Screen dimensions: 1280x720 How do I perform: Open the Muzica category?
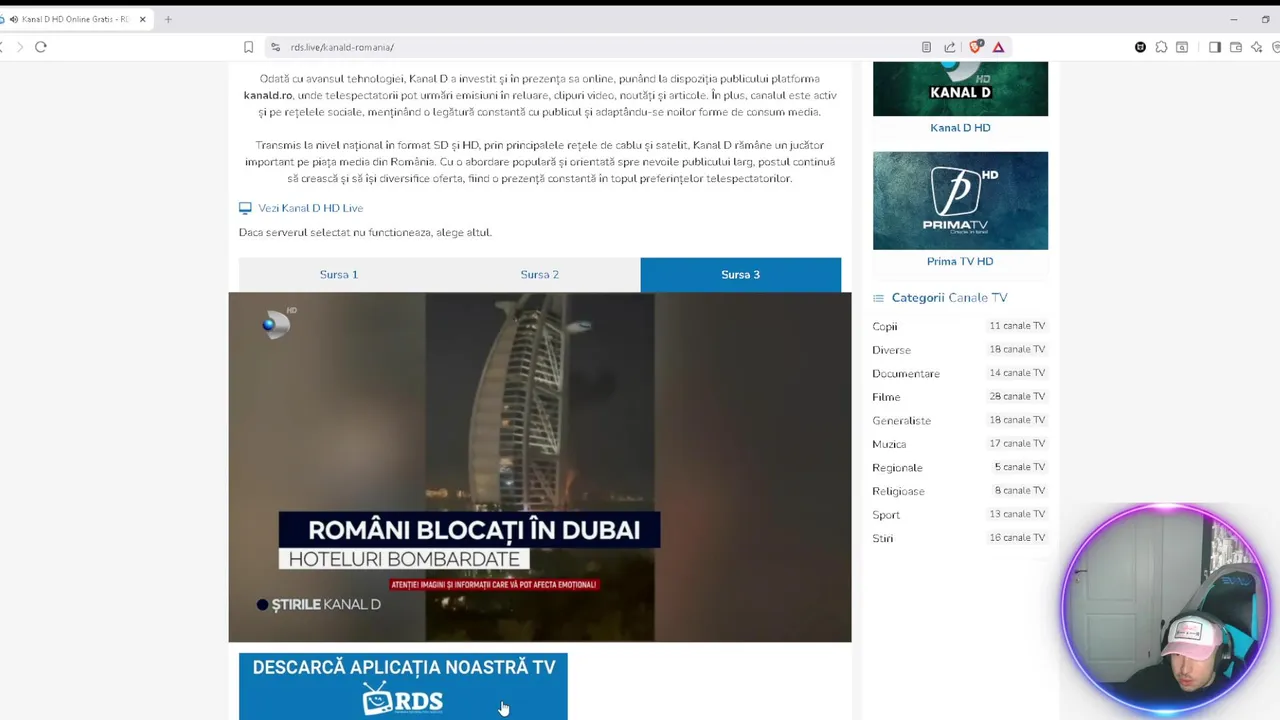(889, 444)
